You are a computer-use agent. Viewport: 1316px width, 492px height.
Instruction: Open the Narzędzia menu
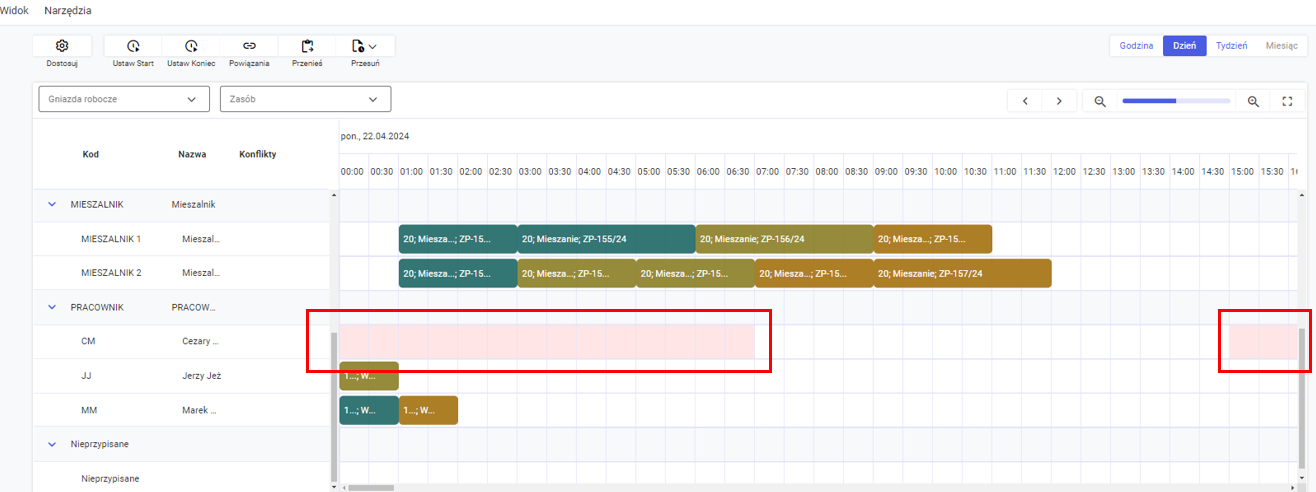click(x=68, y=10)
